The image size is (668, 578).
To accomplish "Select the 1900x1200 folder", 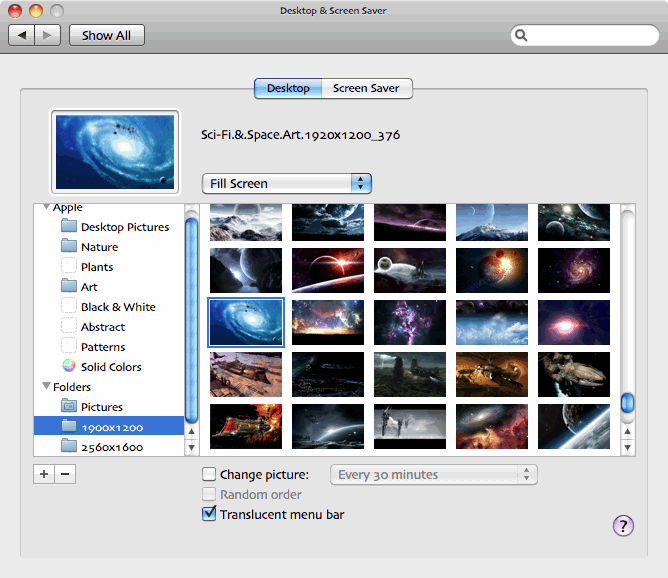I will click(109, 426).
